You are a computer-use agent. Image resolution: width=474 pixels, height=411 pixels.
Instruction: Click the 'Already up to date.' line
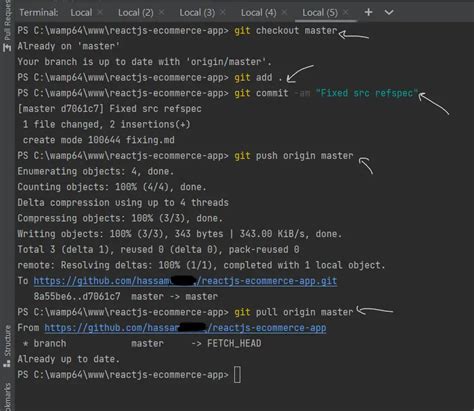point(69,359)
